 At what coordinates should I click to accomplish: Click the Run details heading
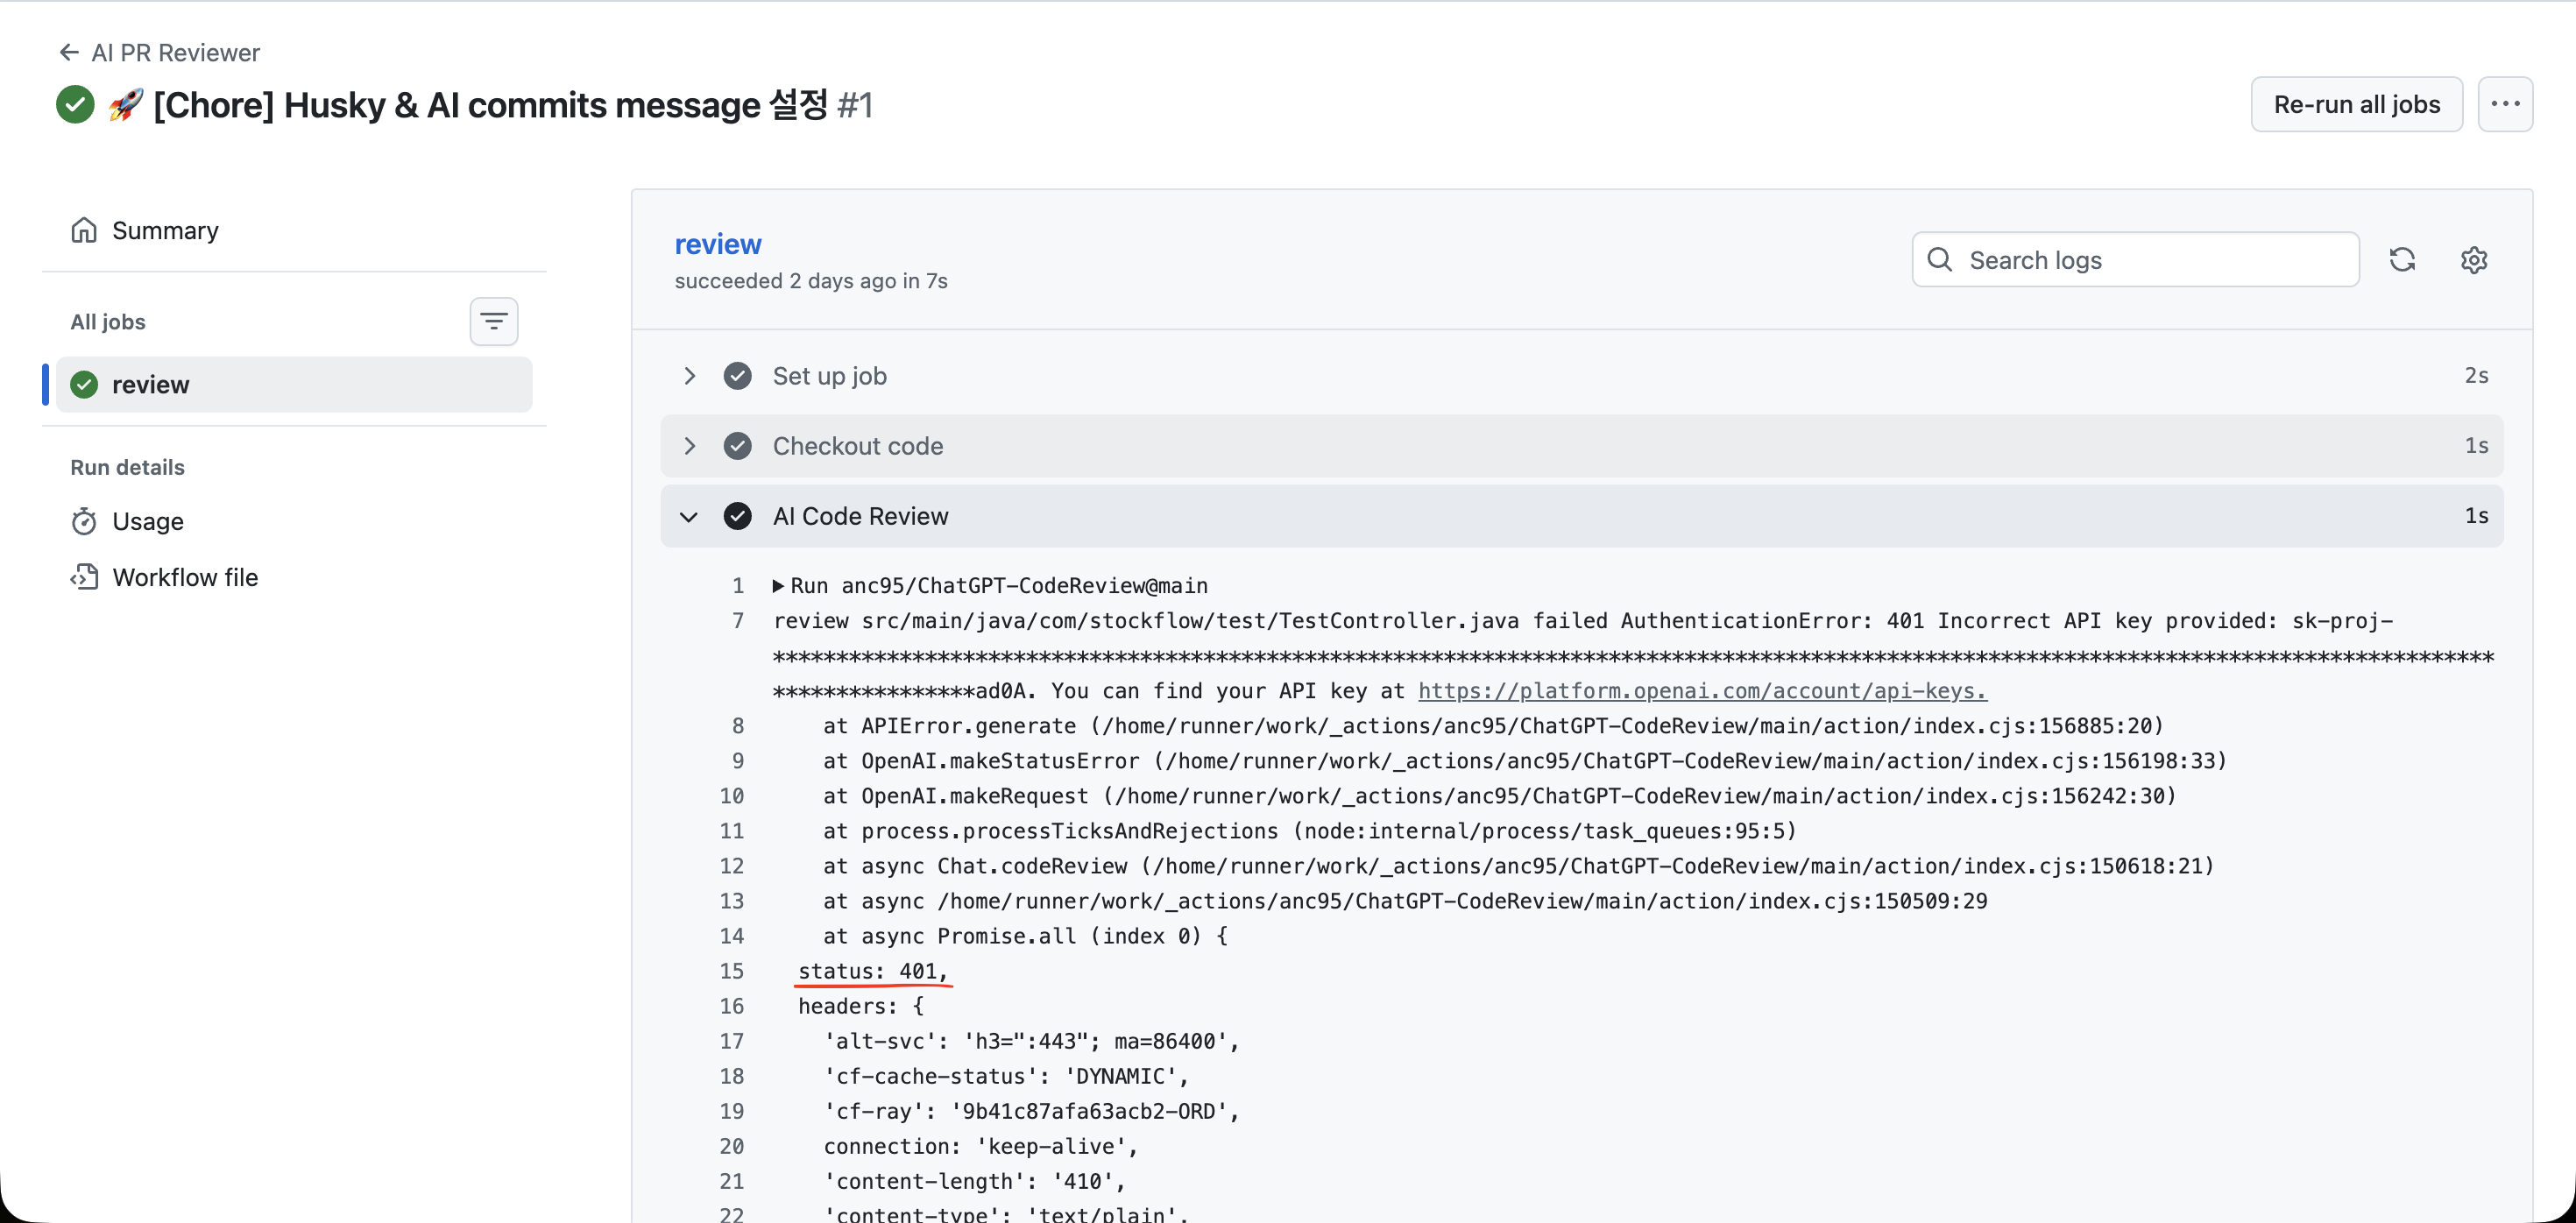[x=127, y=467]
